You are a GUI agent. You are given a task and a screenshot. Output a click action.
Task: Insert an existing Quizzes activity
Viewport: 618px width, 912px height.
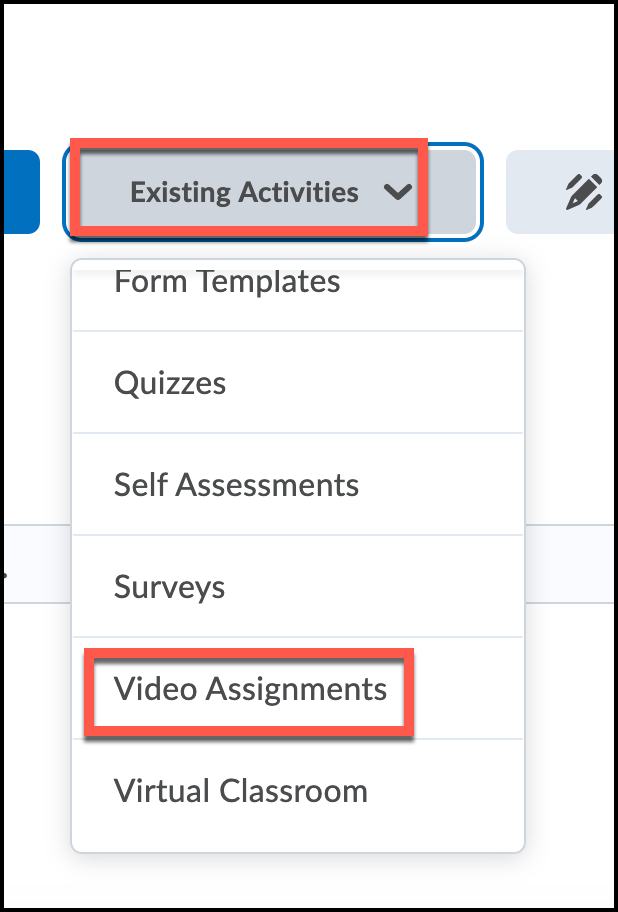(x=170, y=383)
